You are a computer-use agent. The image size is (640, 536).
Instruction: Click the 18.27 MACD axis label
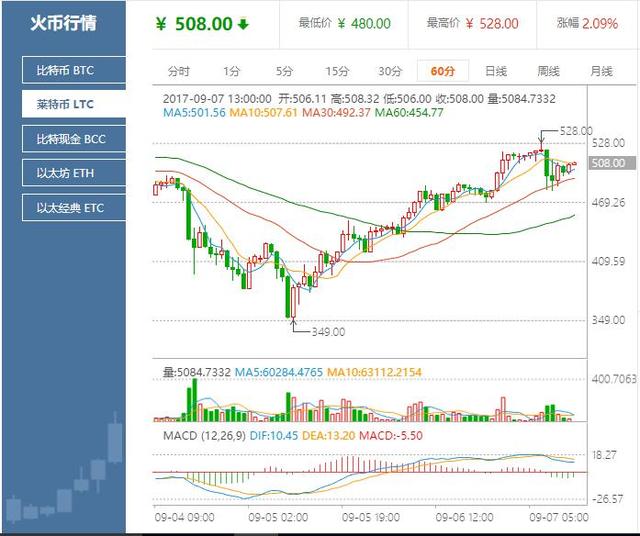(604, 455)
